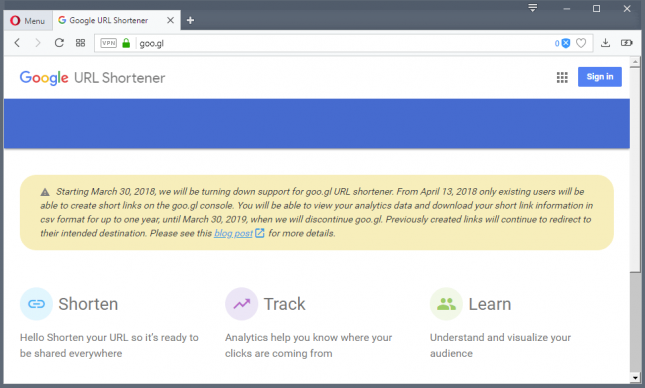Open battery saver icon

626,43
